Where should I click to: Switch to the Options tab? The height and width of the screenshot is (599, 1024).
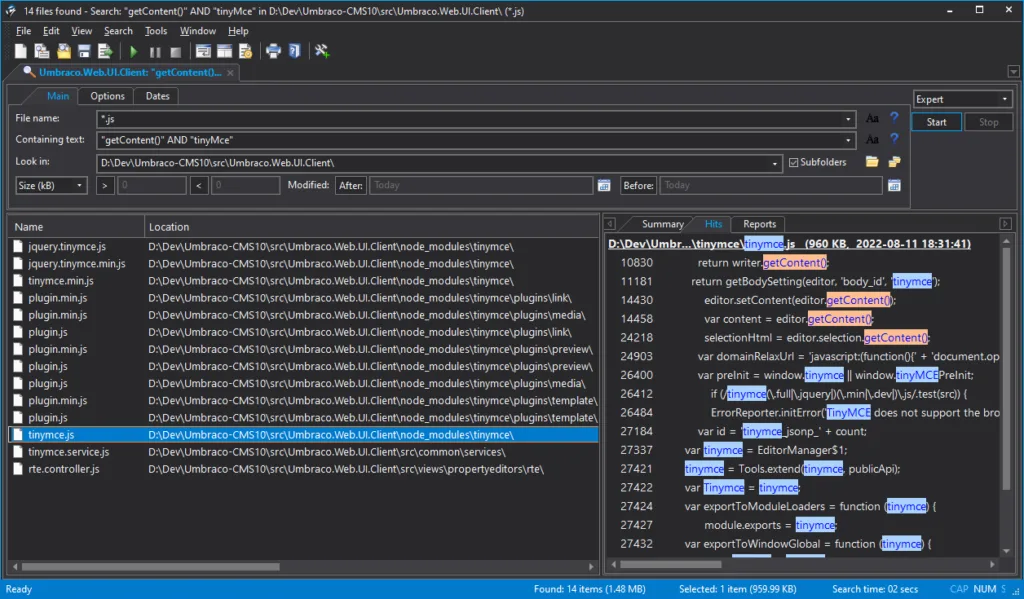(x=107, y=96)
